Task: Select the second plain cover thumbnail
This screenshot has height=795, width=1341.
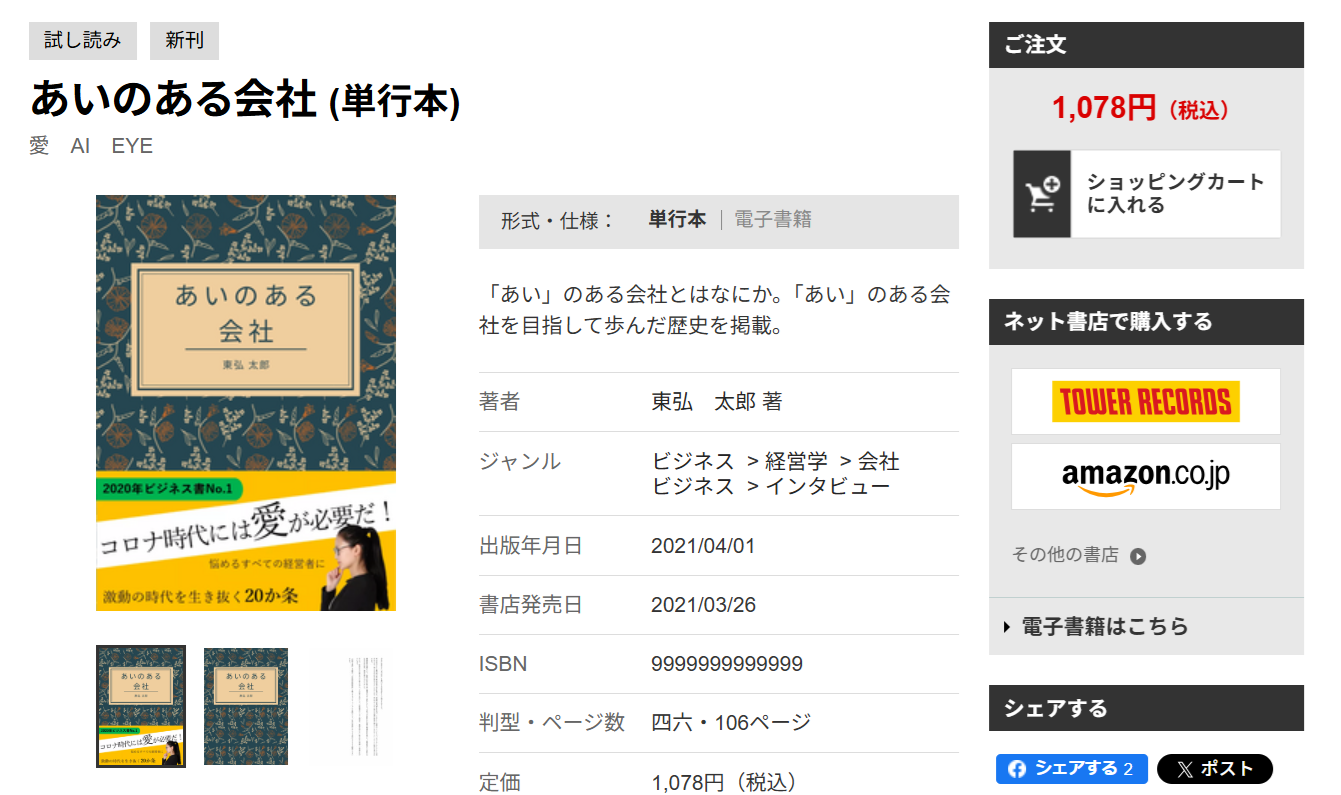Action: (246, 706)
